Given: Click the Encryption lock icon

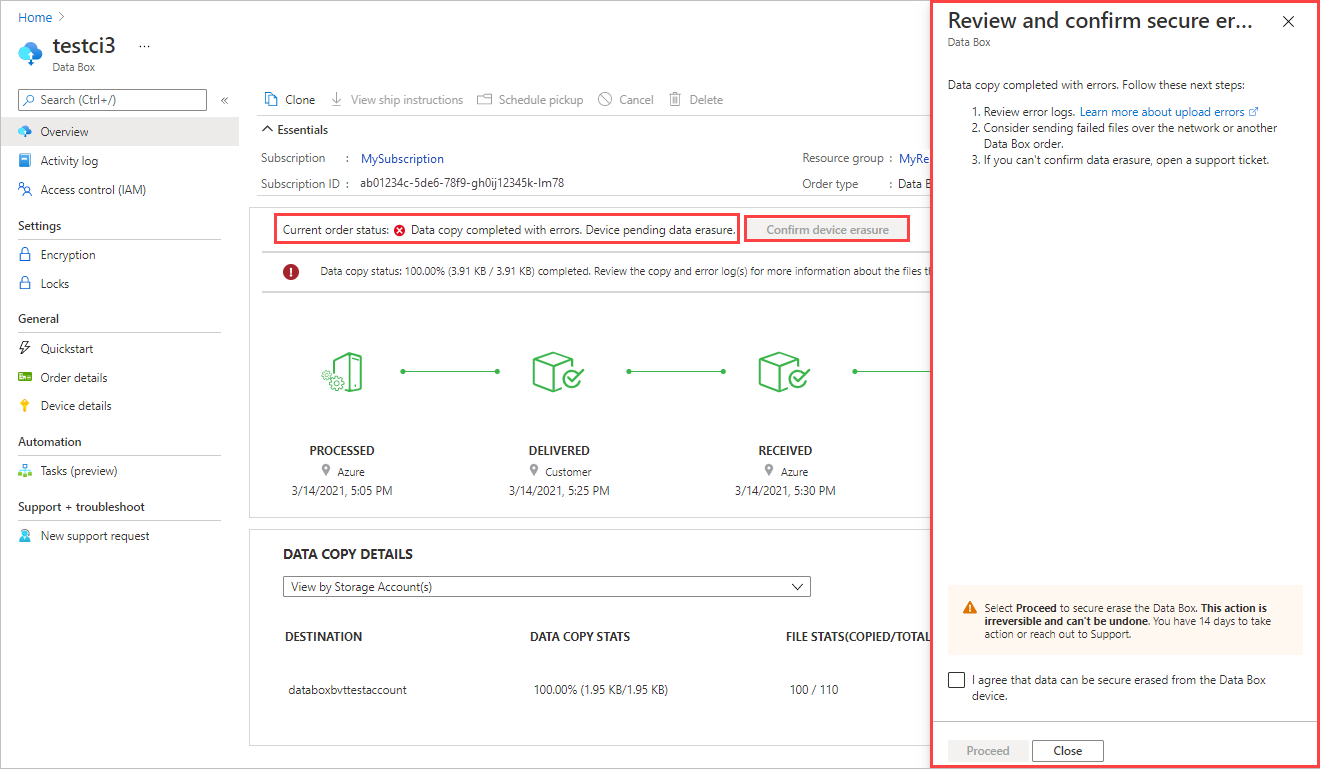Looking at the screenshot, I should click(x=25, y=255).
